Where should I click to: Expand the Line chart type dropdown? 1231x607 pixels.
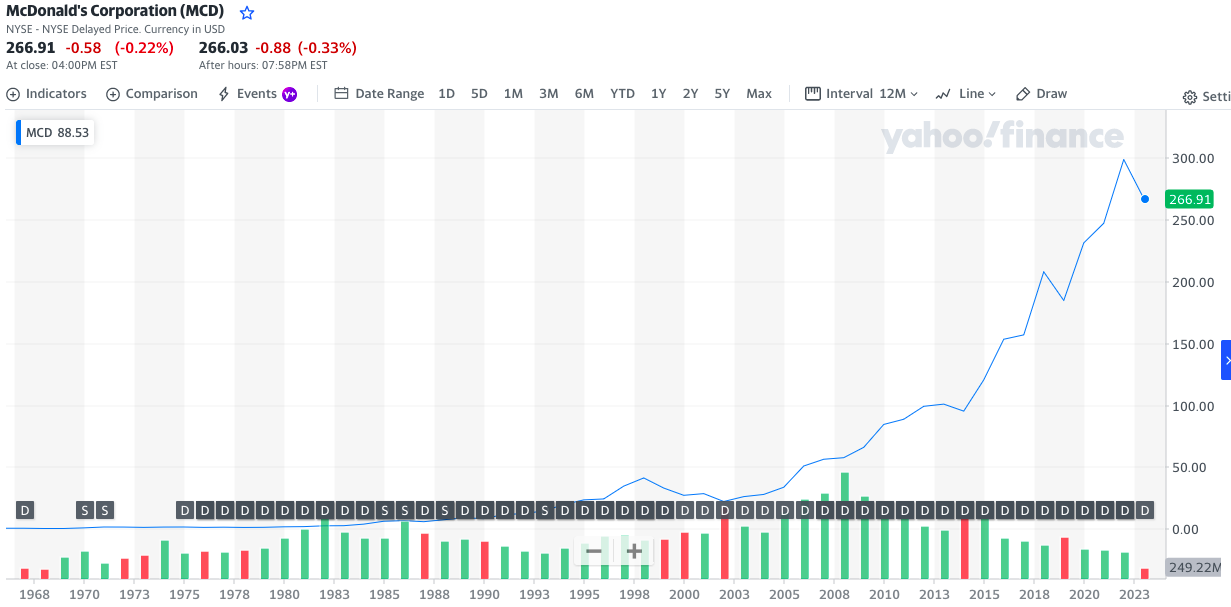966,94
